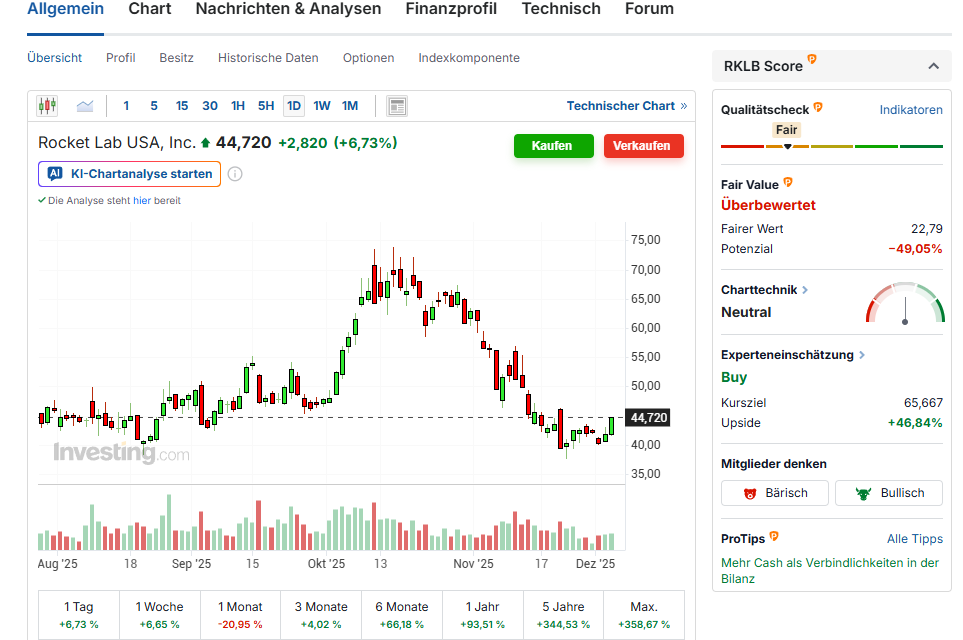Open the Technischer Chart link

626,106
